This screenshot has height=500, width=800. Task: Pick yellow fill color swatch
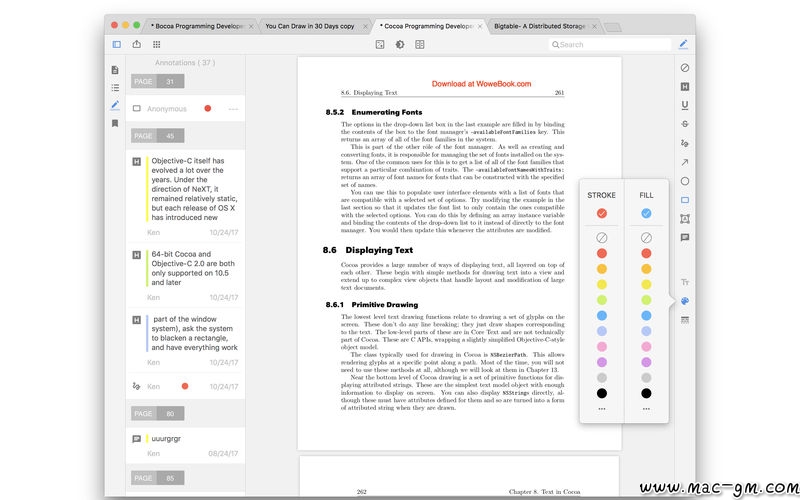pyautogui.click(x=646, y=285)
